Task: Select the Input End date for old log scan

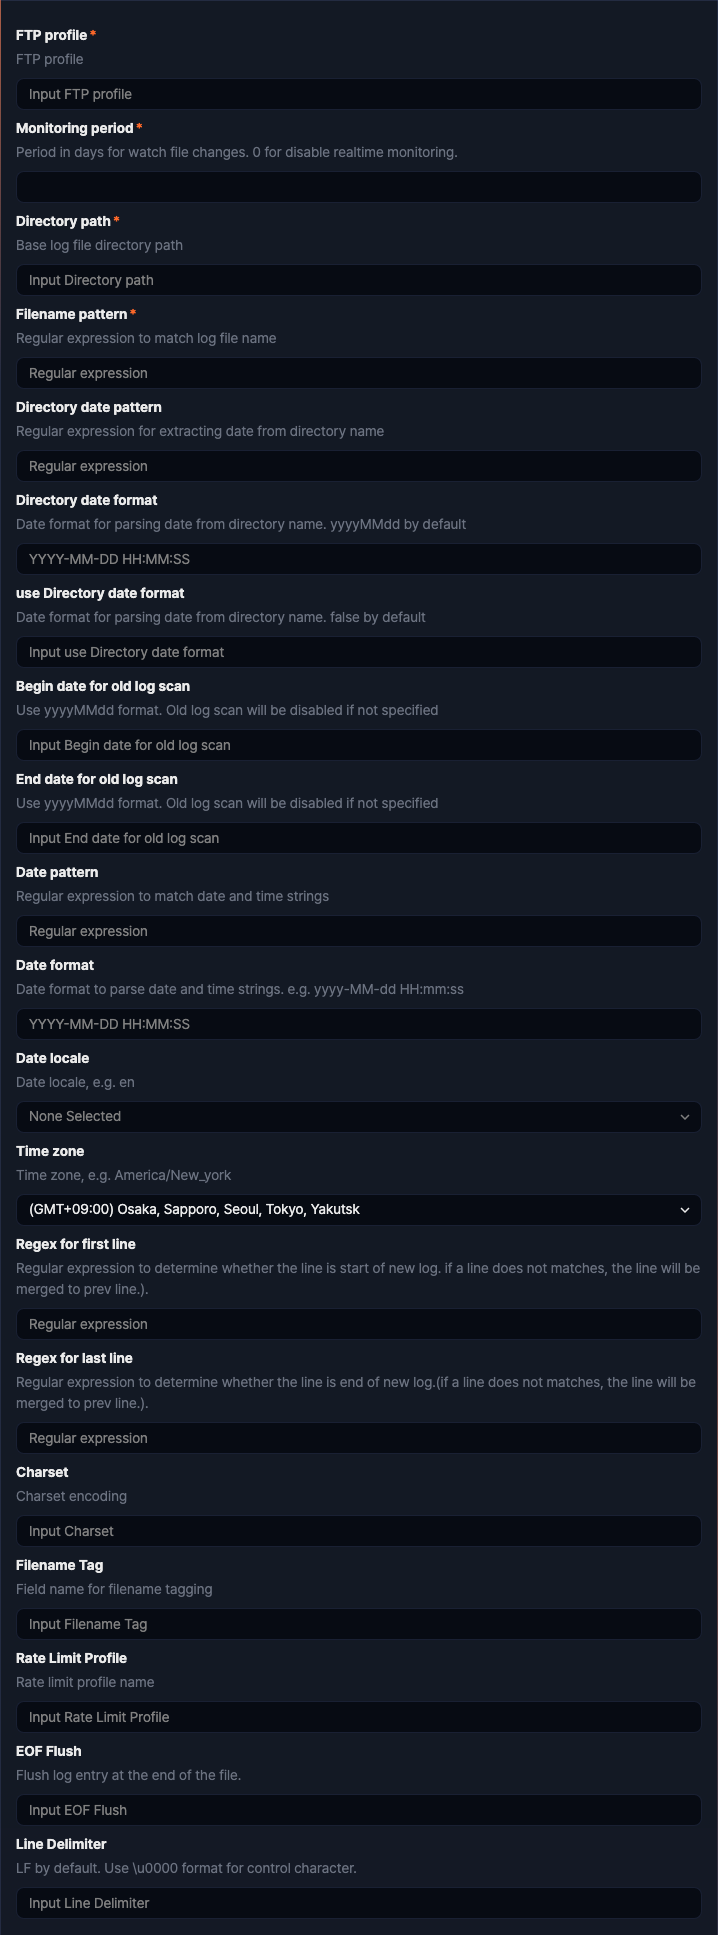Action: pyautogui.click(x=359, y=838)
